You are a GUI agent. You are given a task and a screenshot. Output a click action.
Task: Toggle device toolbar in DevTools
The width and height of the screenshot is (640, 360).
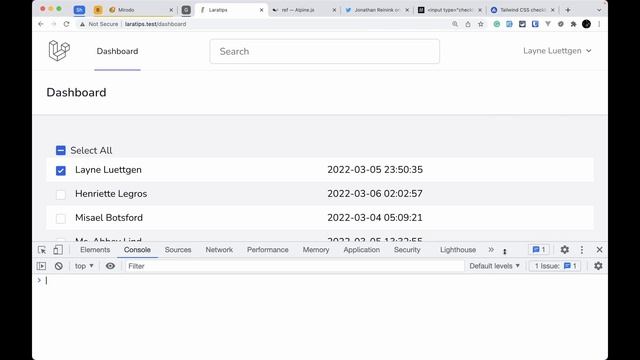58,250
